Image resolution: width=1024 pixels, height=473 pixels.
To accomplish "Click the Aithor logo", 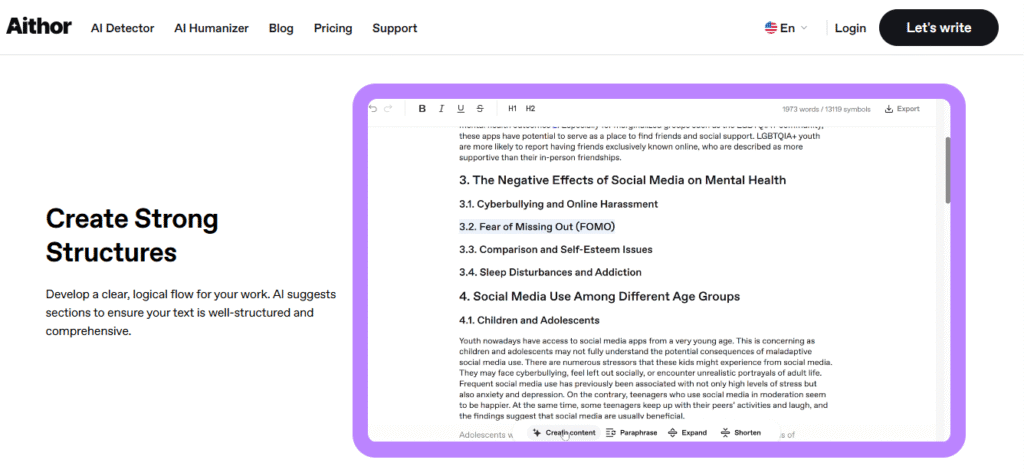I will pyautogui.click(x=39, y=27).
